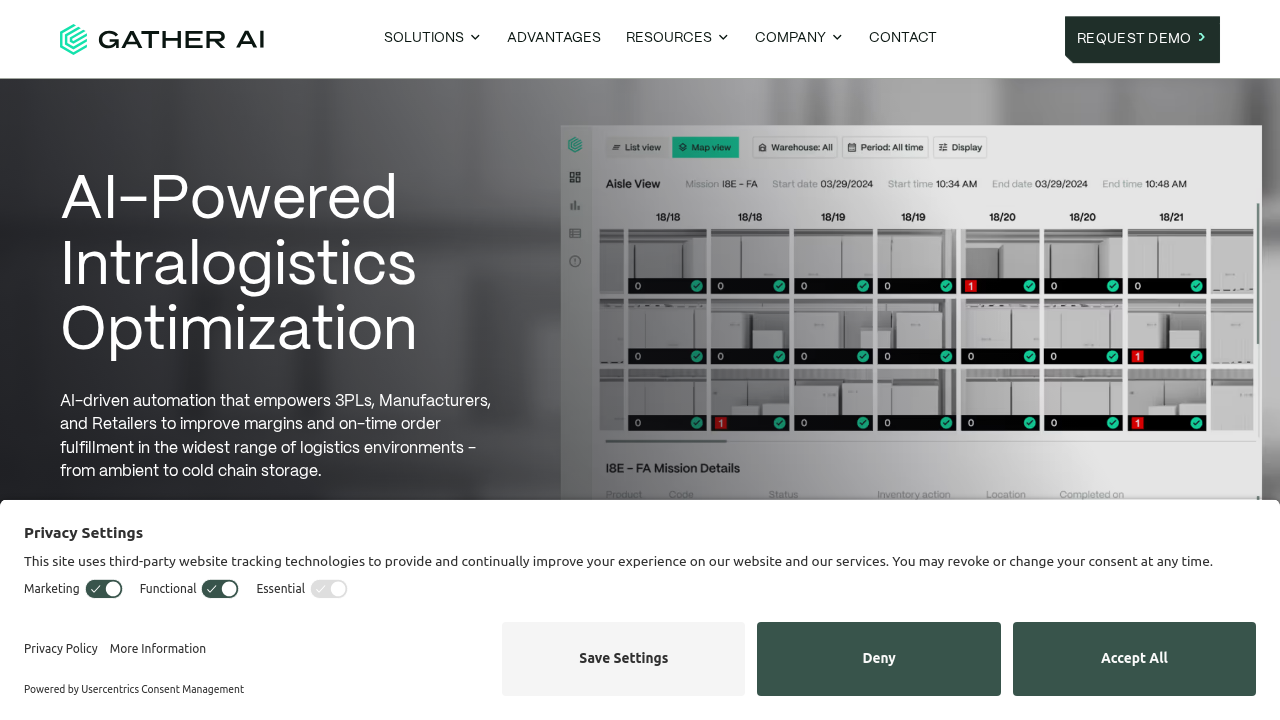Disable the Functional tracking toggle
The height and width of the screenshot is (720, 1280).
[219, 588]
